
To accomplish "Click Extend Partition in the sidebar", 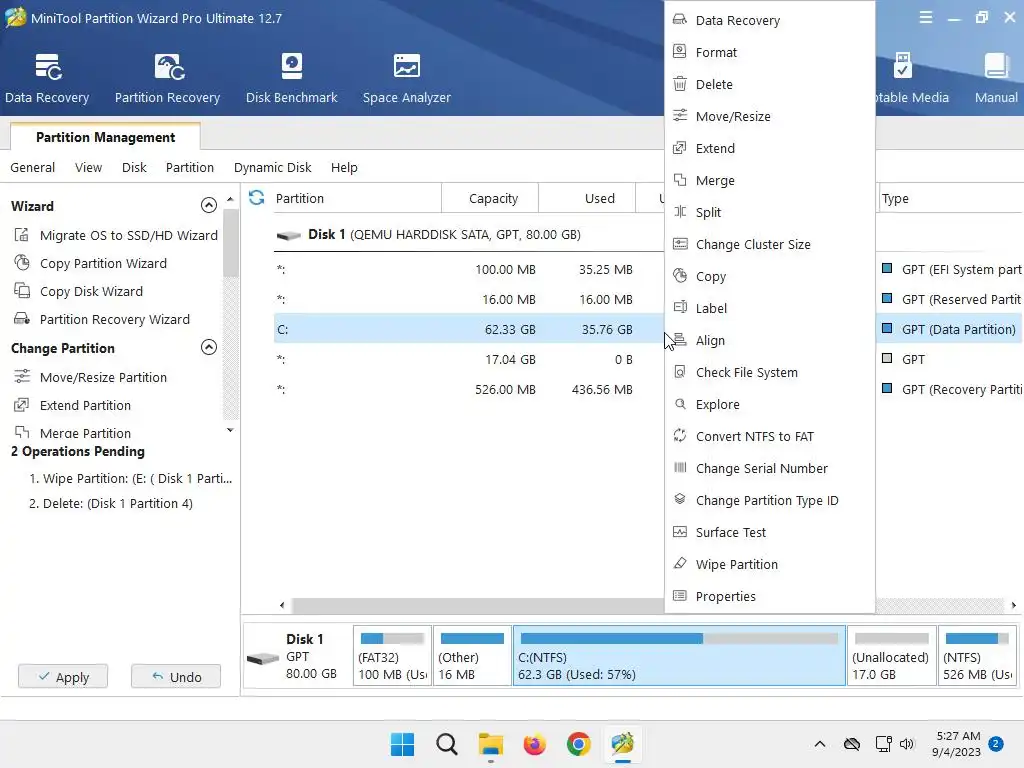I will pos(85,405).
